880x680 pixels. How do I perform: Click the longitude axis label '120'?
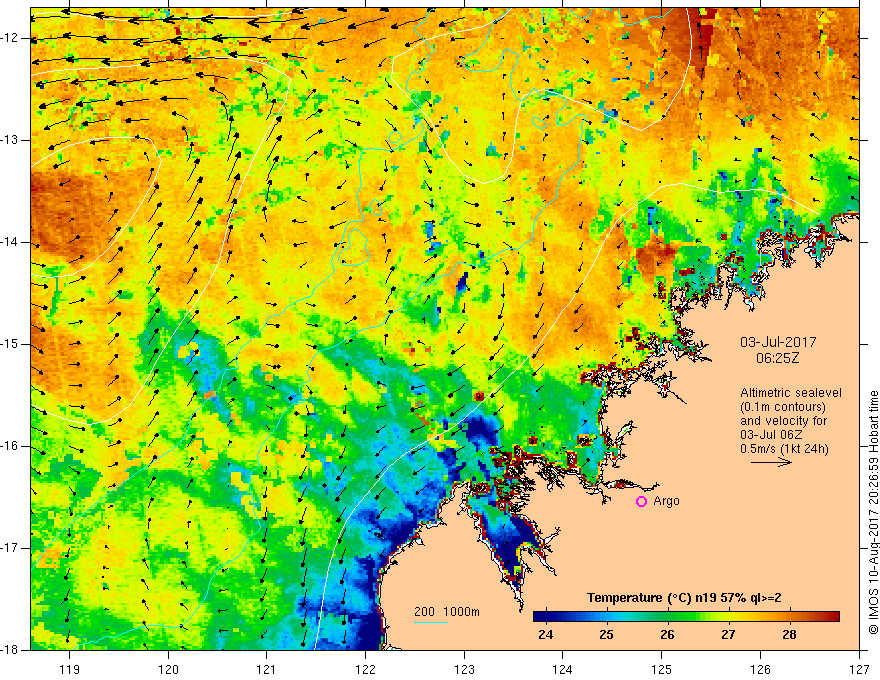[x=168, y=669]
